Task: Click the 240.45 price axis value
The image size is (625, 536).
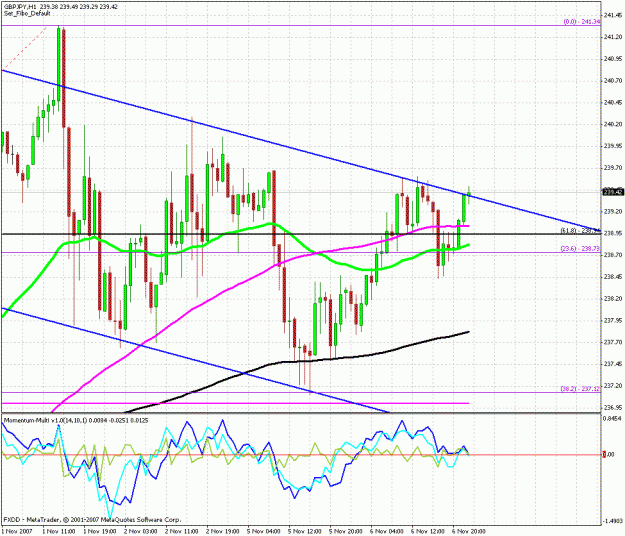Action: point(613,102)
